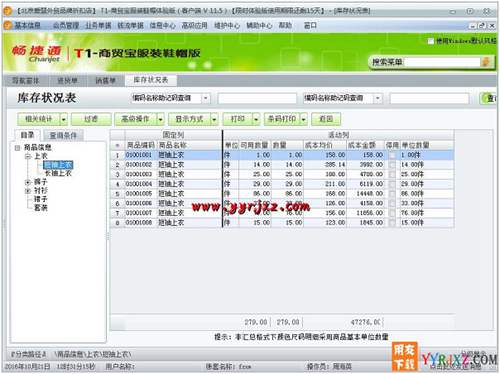Click the 可用数量 column header
The image size is (500, 374).
point(255,145)
